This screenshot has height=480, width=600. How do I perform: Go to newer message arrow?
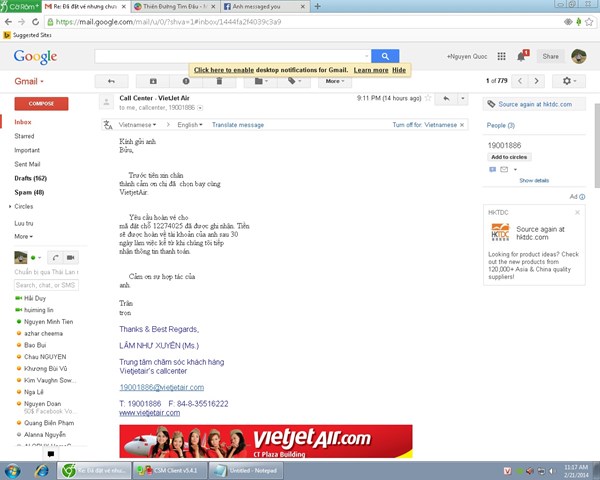pos(520,81)
